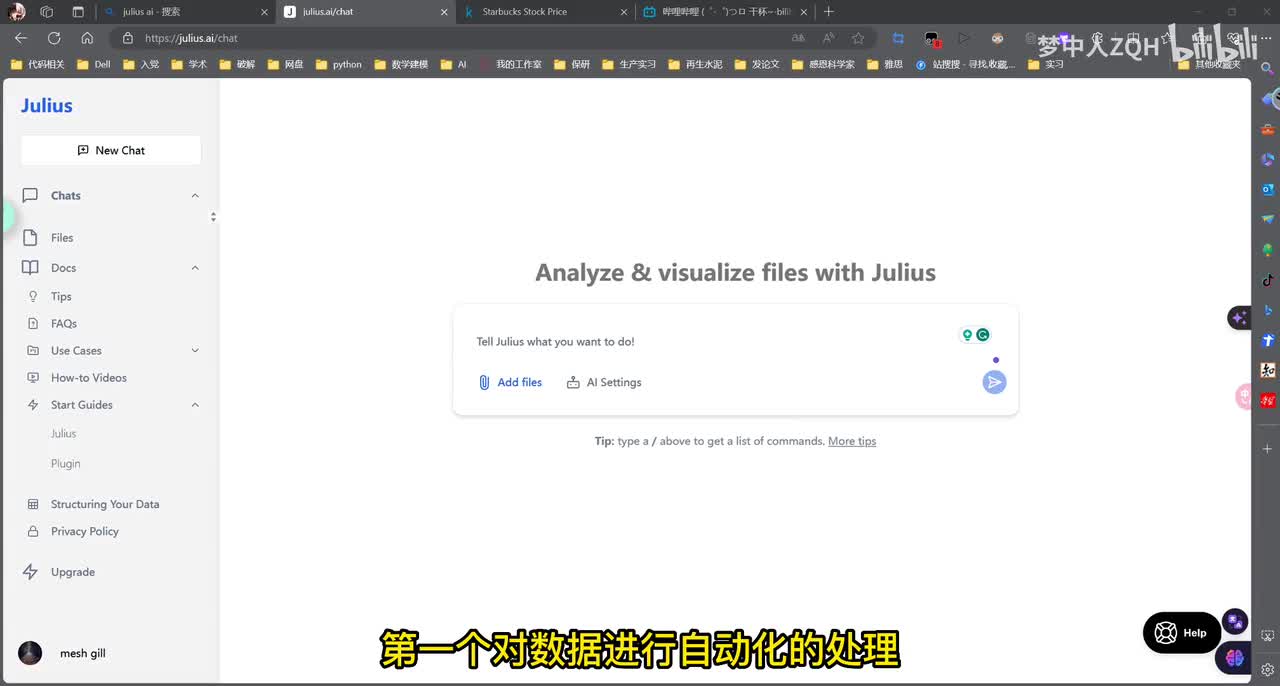1280x686 pixels.
Task: Open AI Settings in chat box
Action: [x=604, y=382]
